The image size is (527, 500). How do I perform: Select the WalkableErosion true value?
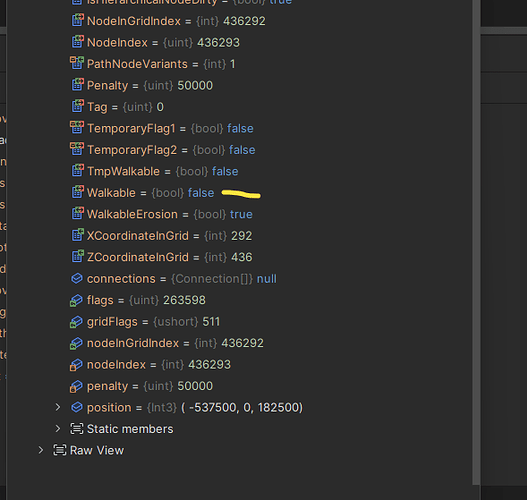click(x=241, y=214)
